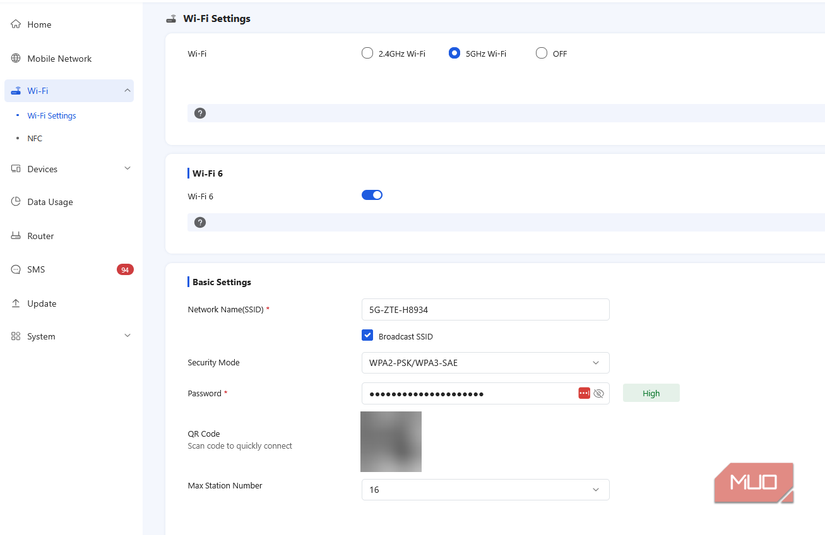Click the Network Name SSID input field
This screenshot has height=535, width=825.
click(485, 310)
